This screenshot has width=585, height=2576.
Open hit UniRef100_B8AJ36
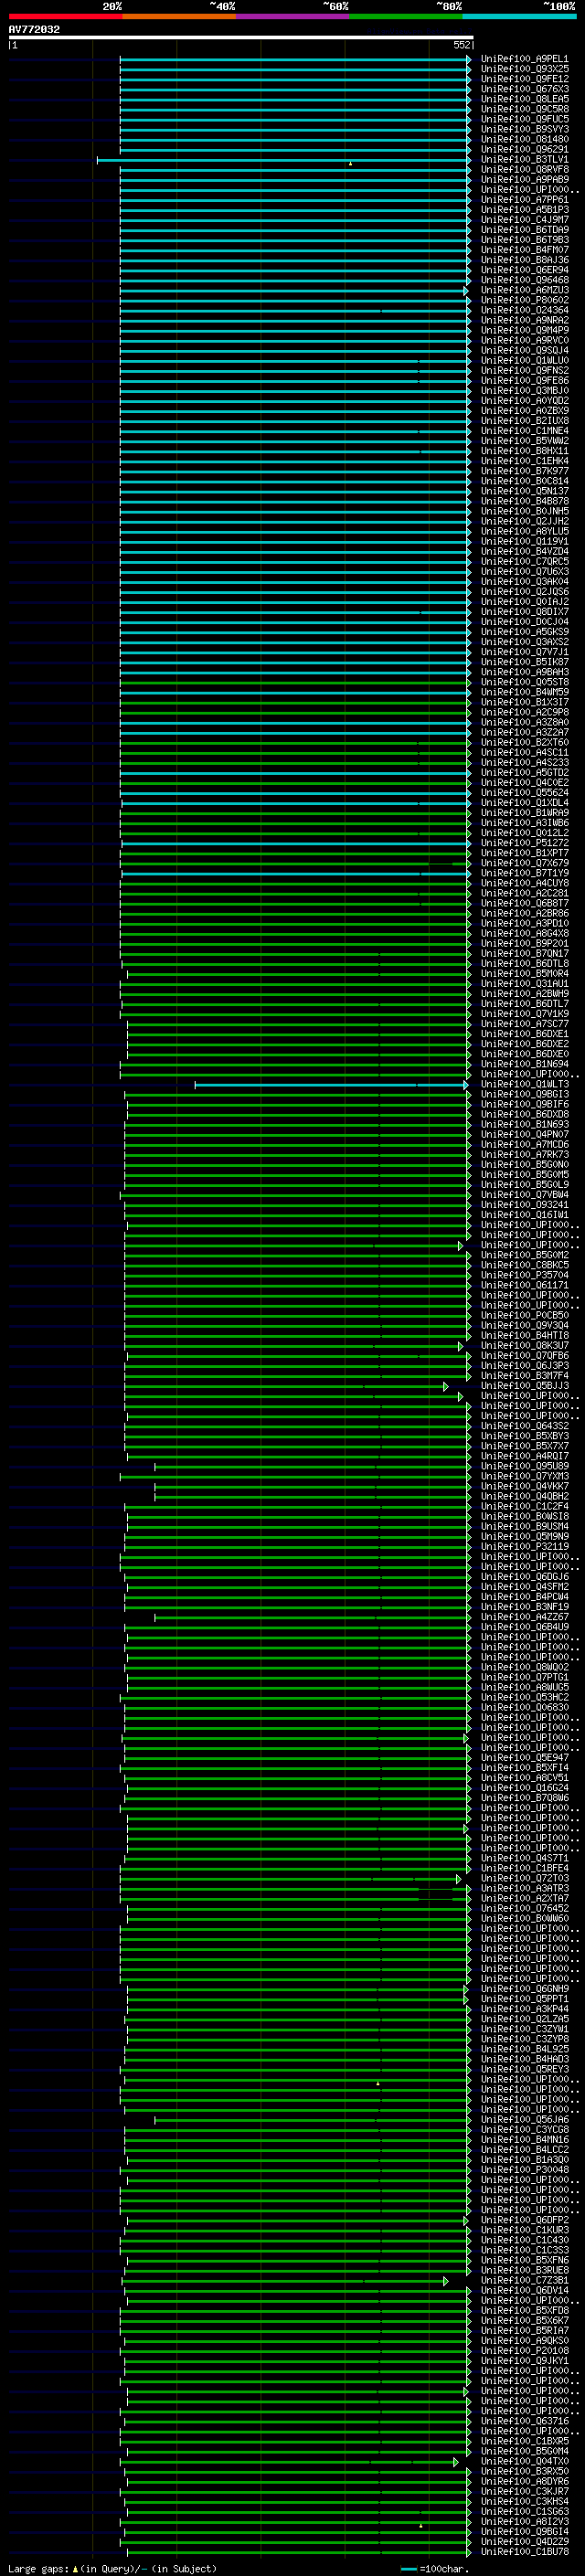524,260
